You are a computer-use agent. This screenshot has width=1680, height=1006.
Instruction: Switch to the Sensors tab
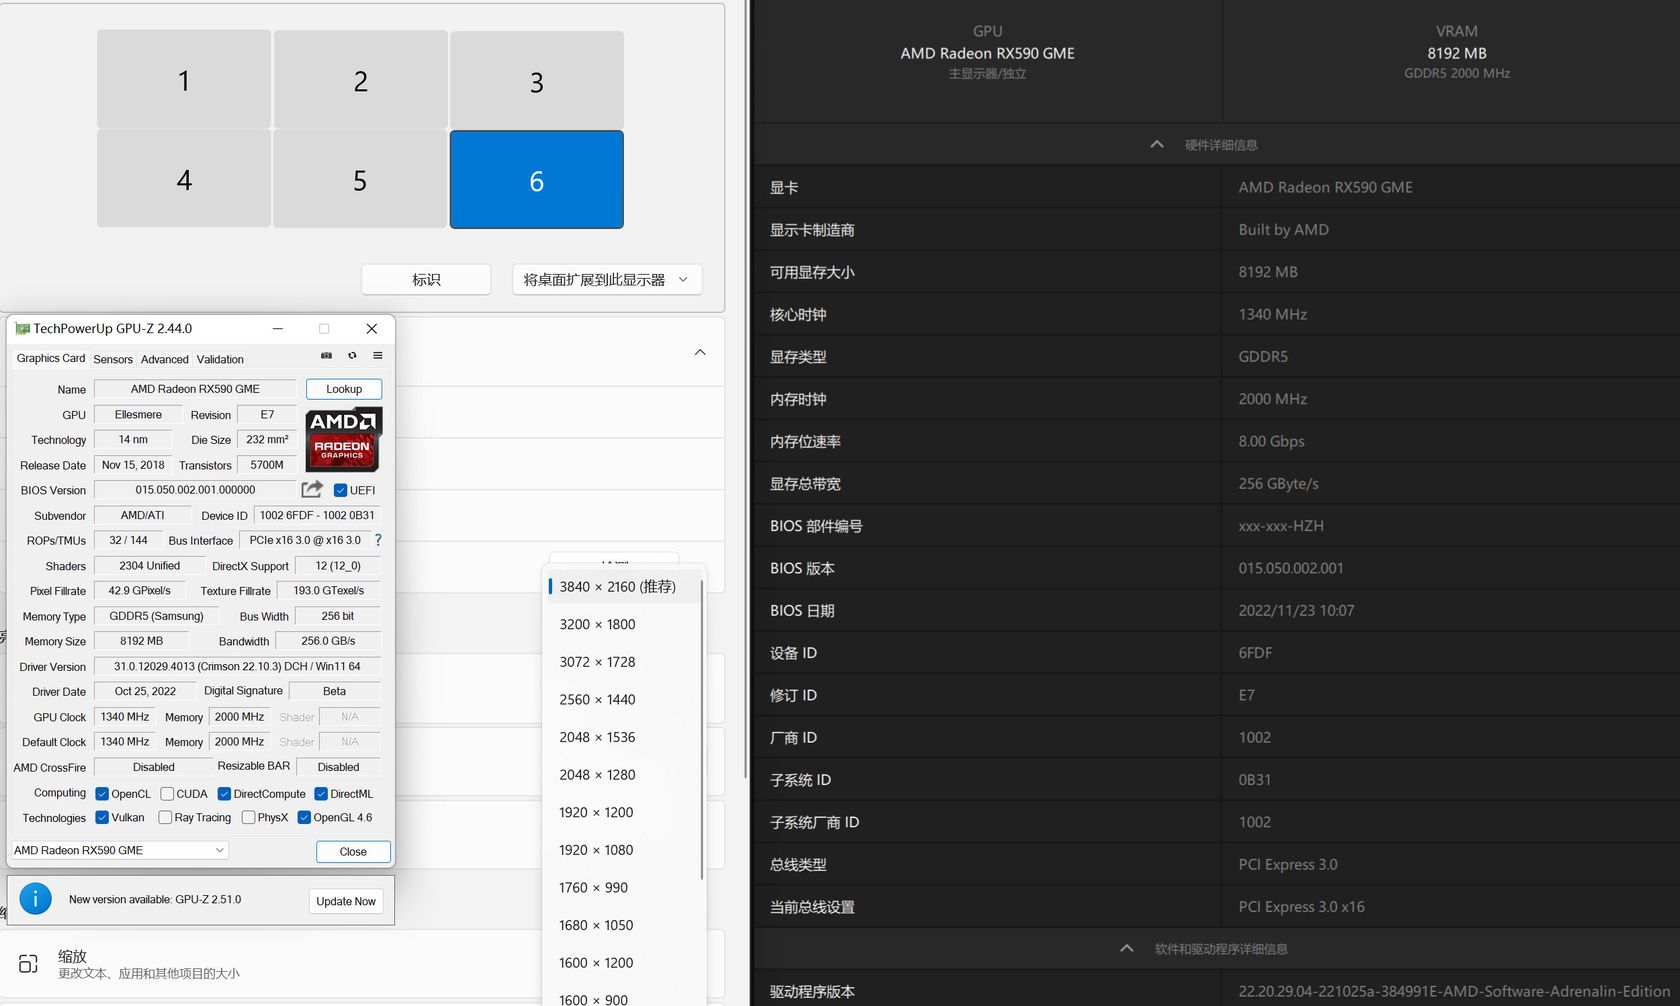click(x=113, y=359)
